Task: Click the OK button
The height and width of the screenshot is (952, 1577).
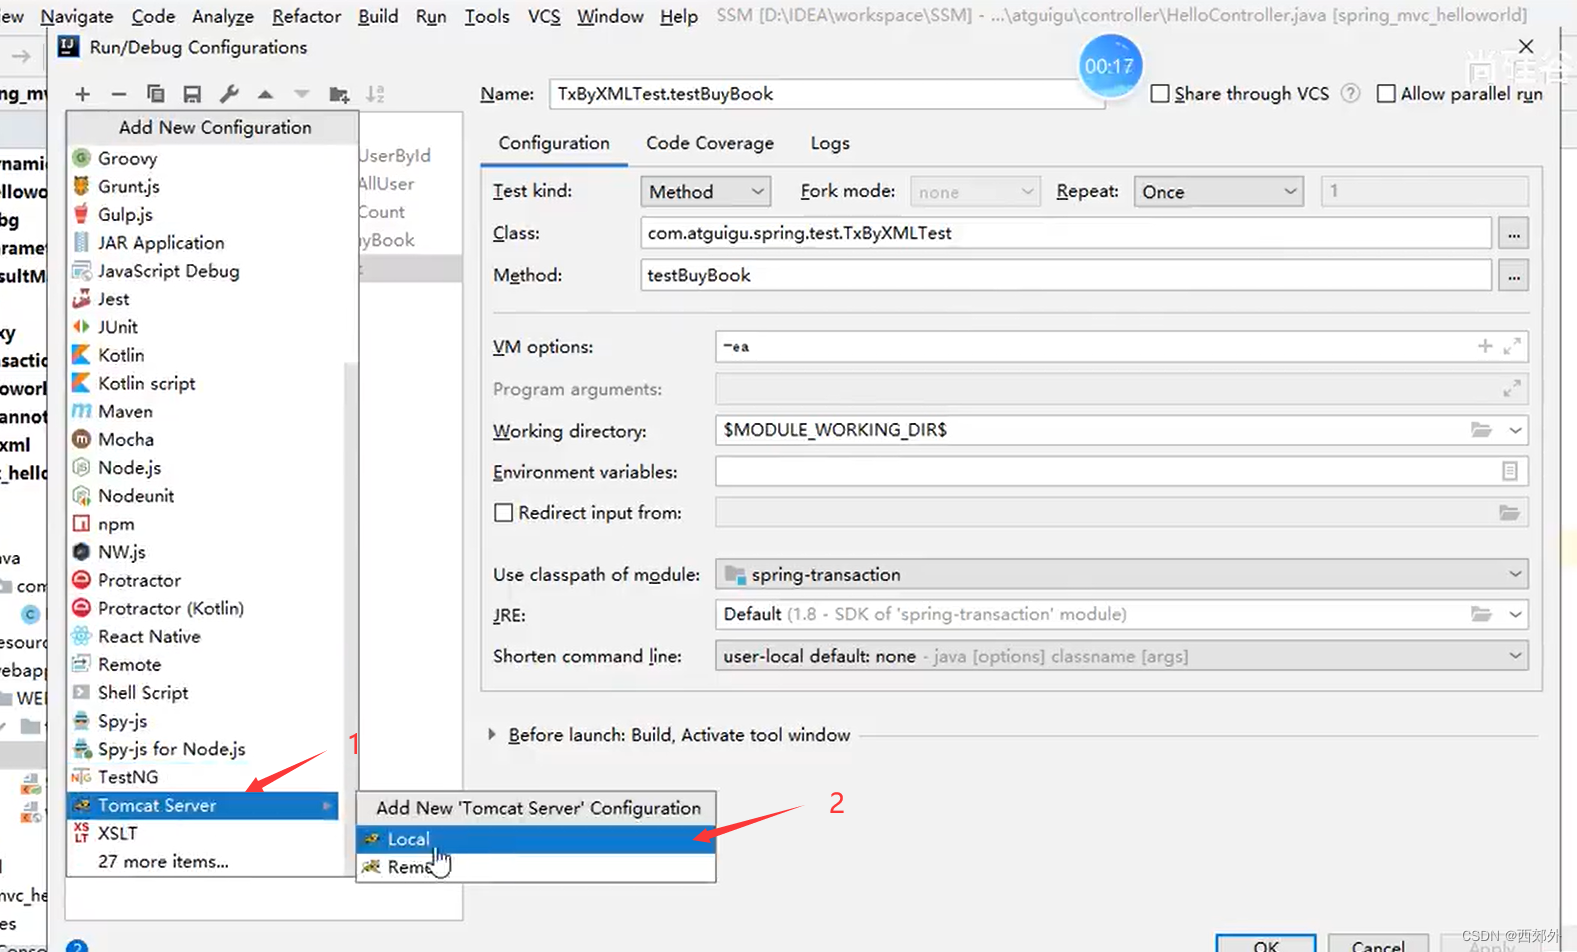Action: [x=1265, y=945]
